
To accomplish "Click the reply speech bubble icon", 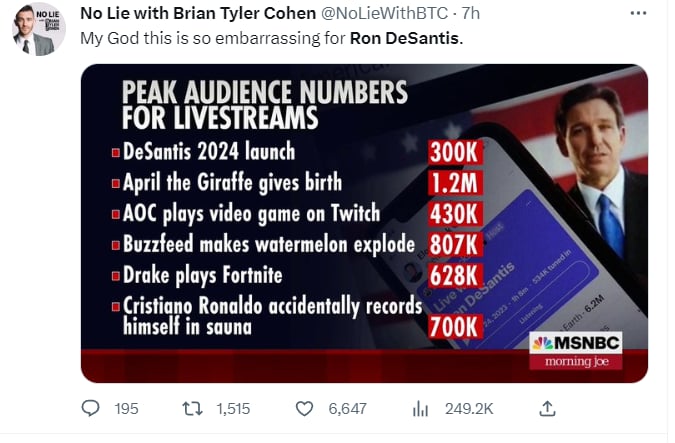I will (90, 408).
